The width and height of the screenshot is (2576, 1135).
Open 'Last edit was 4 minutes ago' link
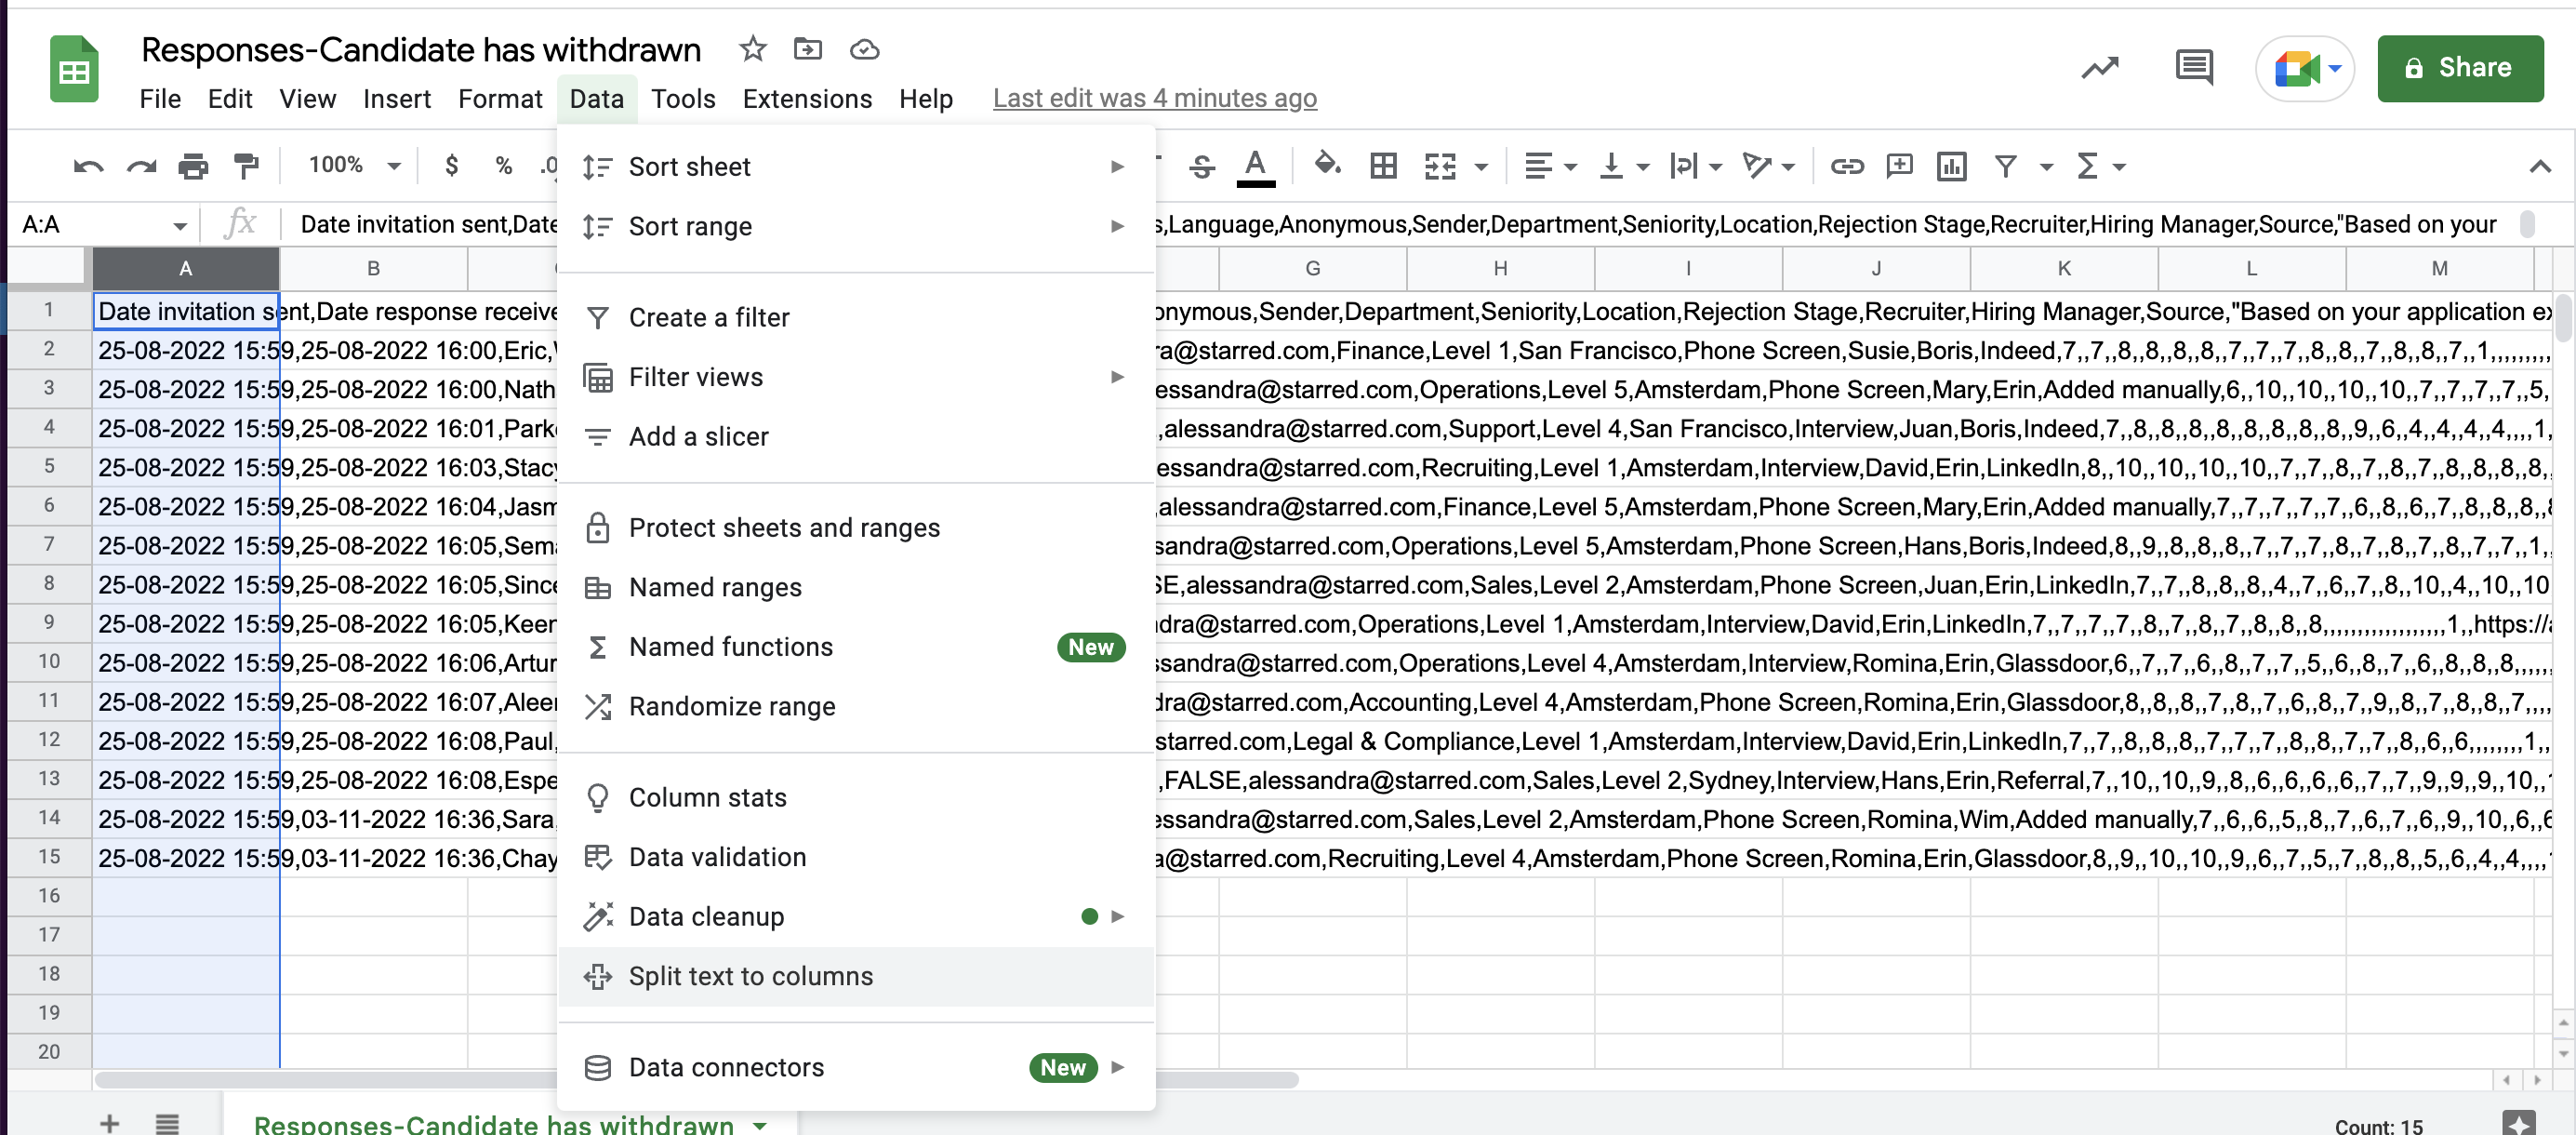1153,98
